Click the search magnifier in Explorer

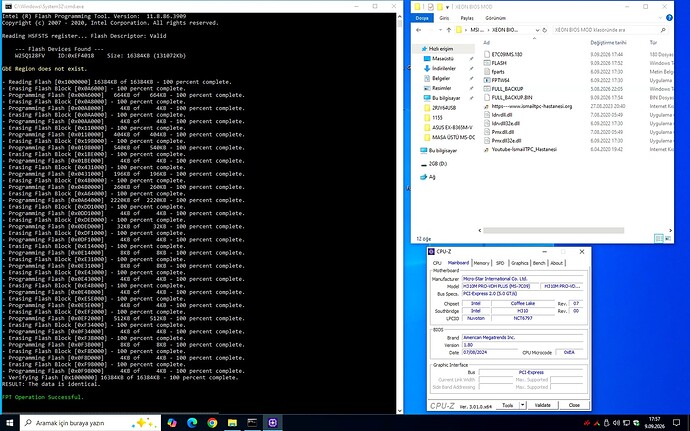[663, 30]
